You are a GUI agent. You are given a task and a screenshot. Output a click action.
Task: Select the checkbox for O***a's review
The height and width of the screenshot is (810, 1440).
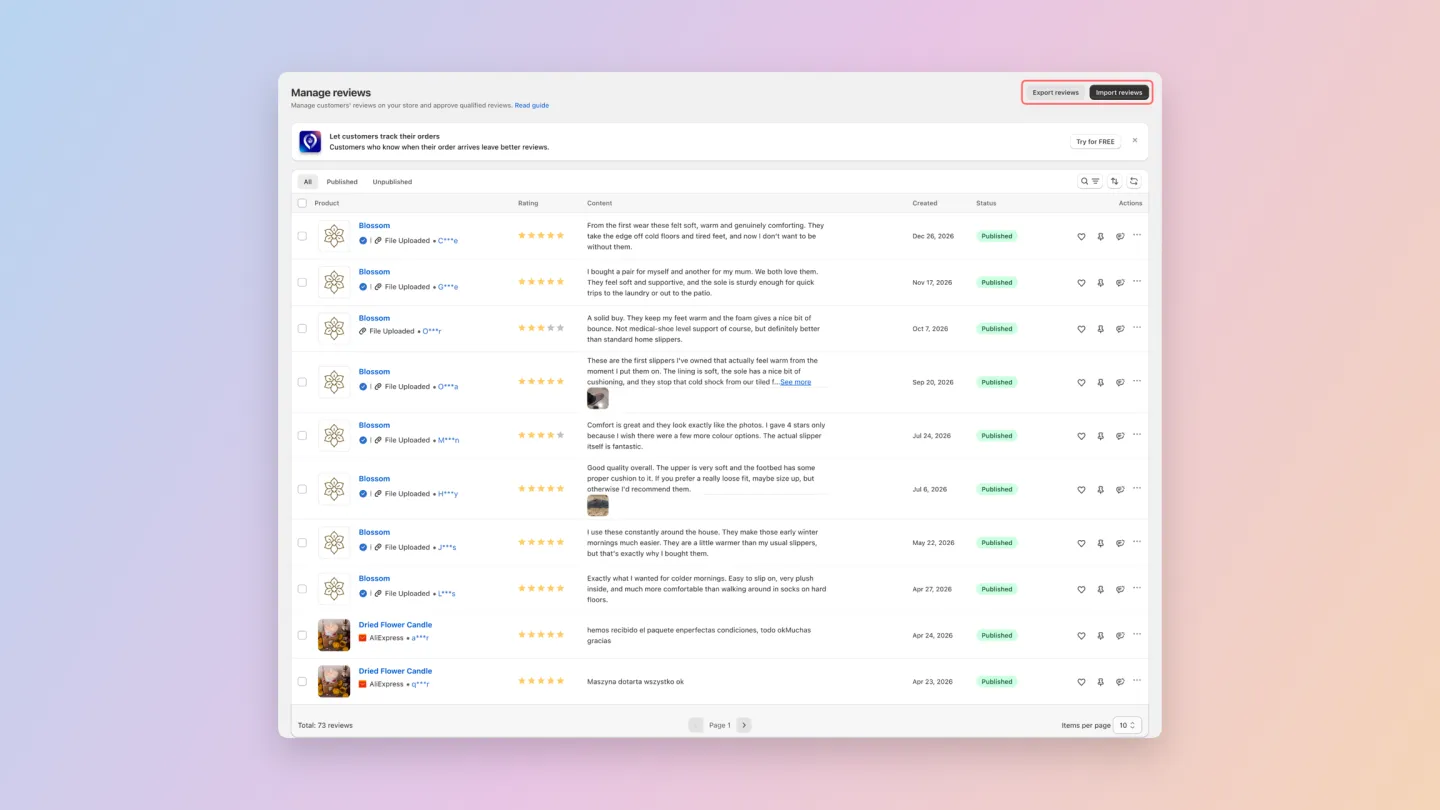302,382
